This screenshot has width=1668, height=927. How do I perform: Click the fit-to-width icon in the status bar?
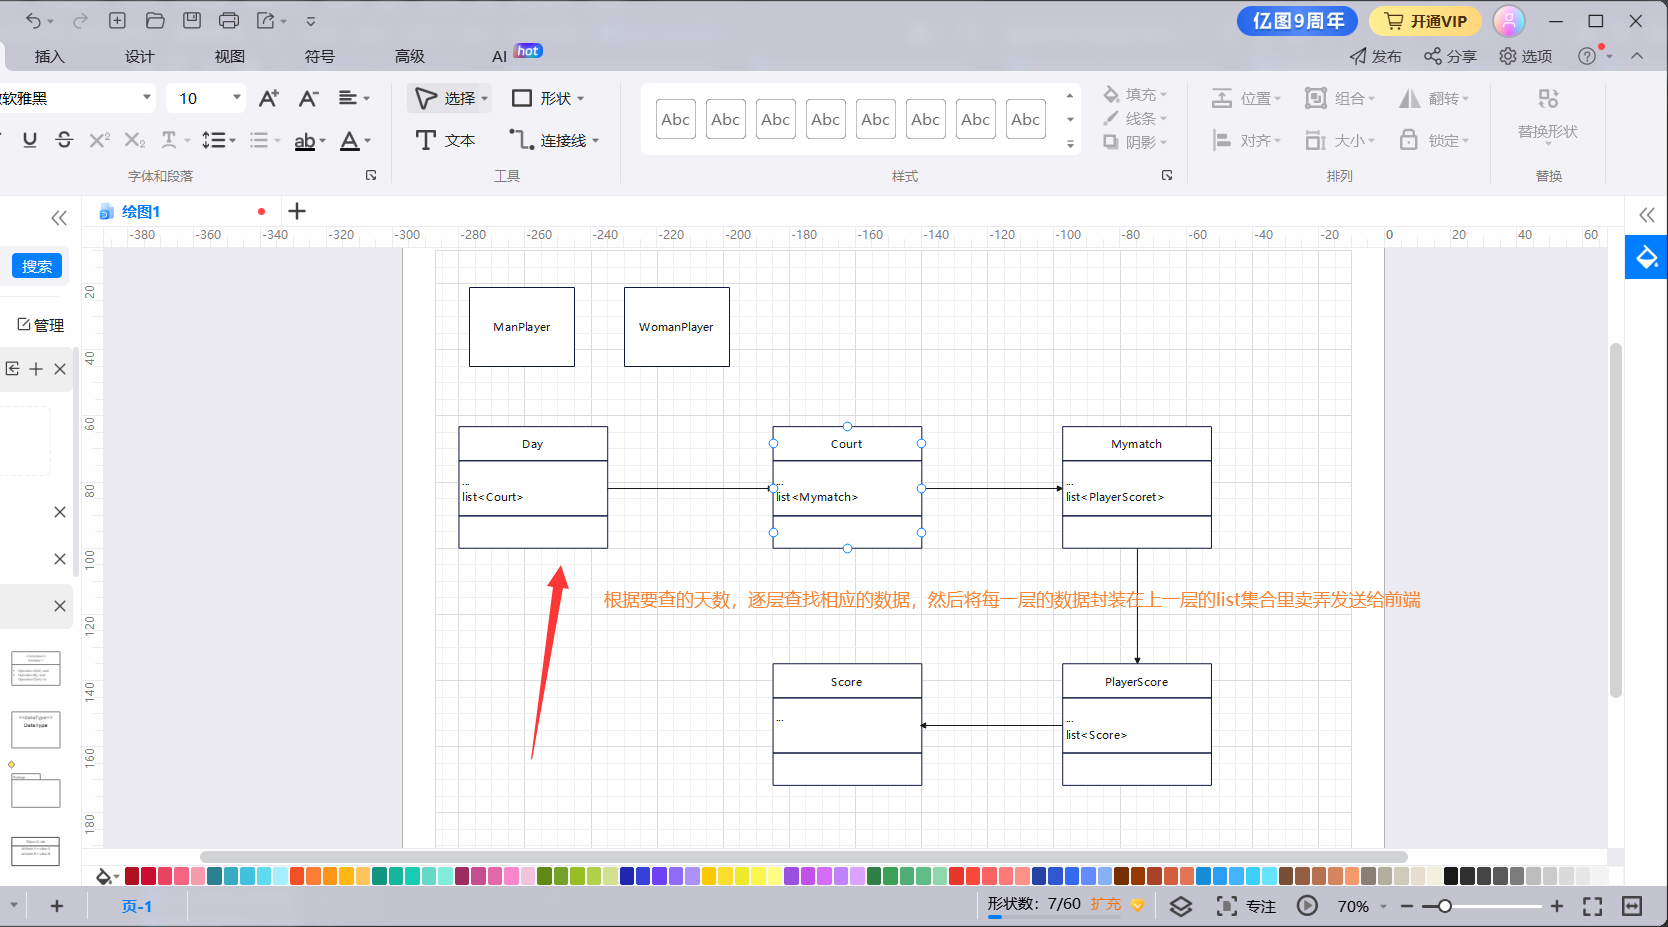[1632, 906]
